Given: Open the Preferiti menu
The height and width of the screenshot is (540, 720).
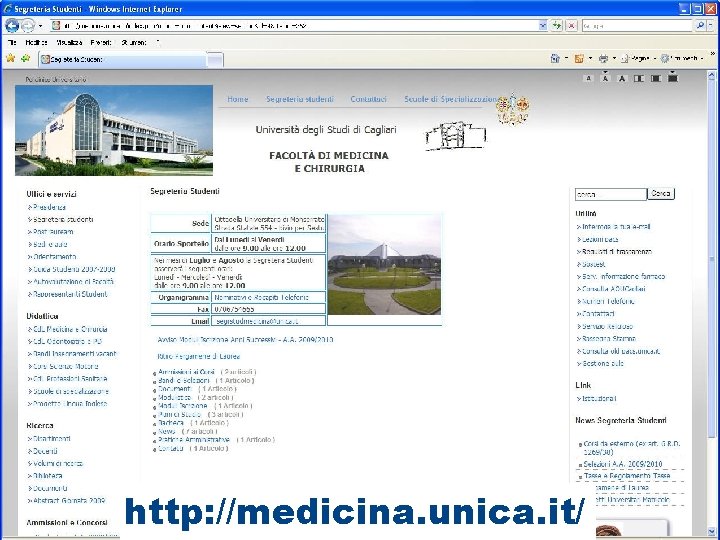Looking at the screenshot, I should (101, 43).
